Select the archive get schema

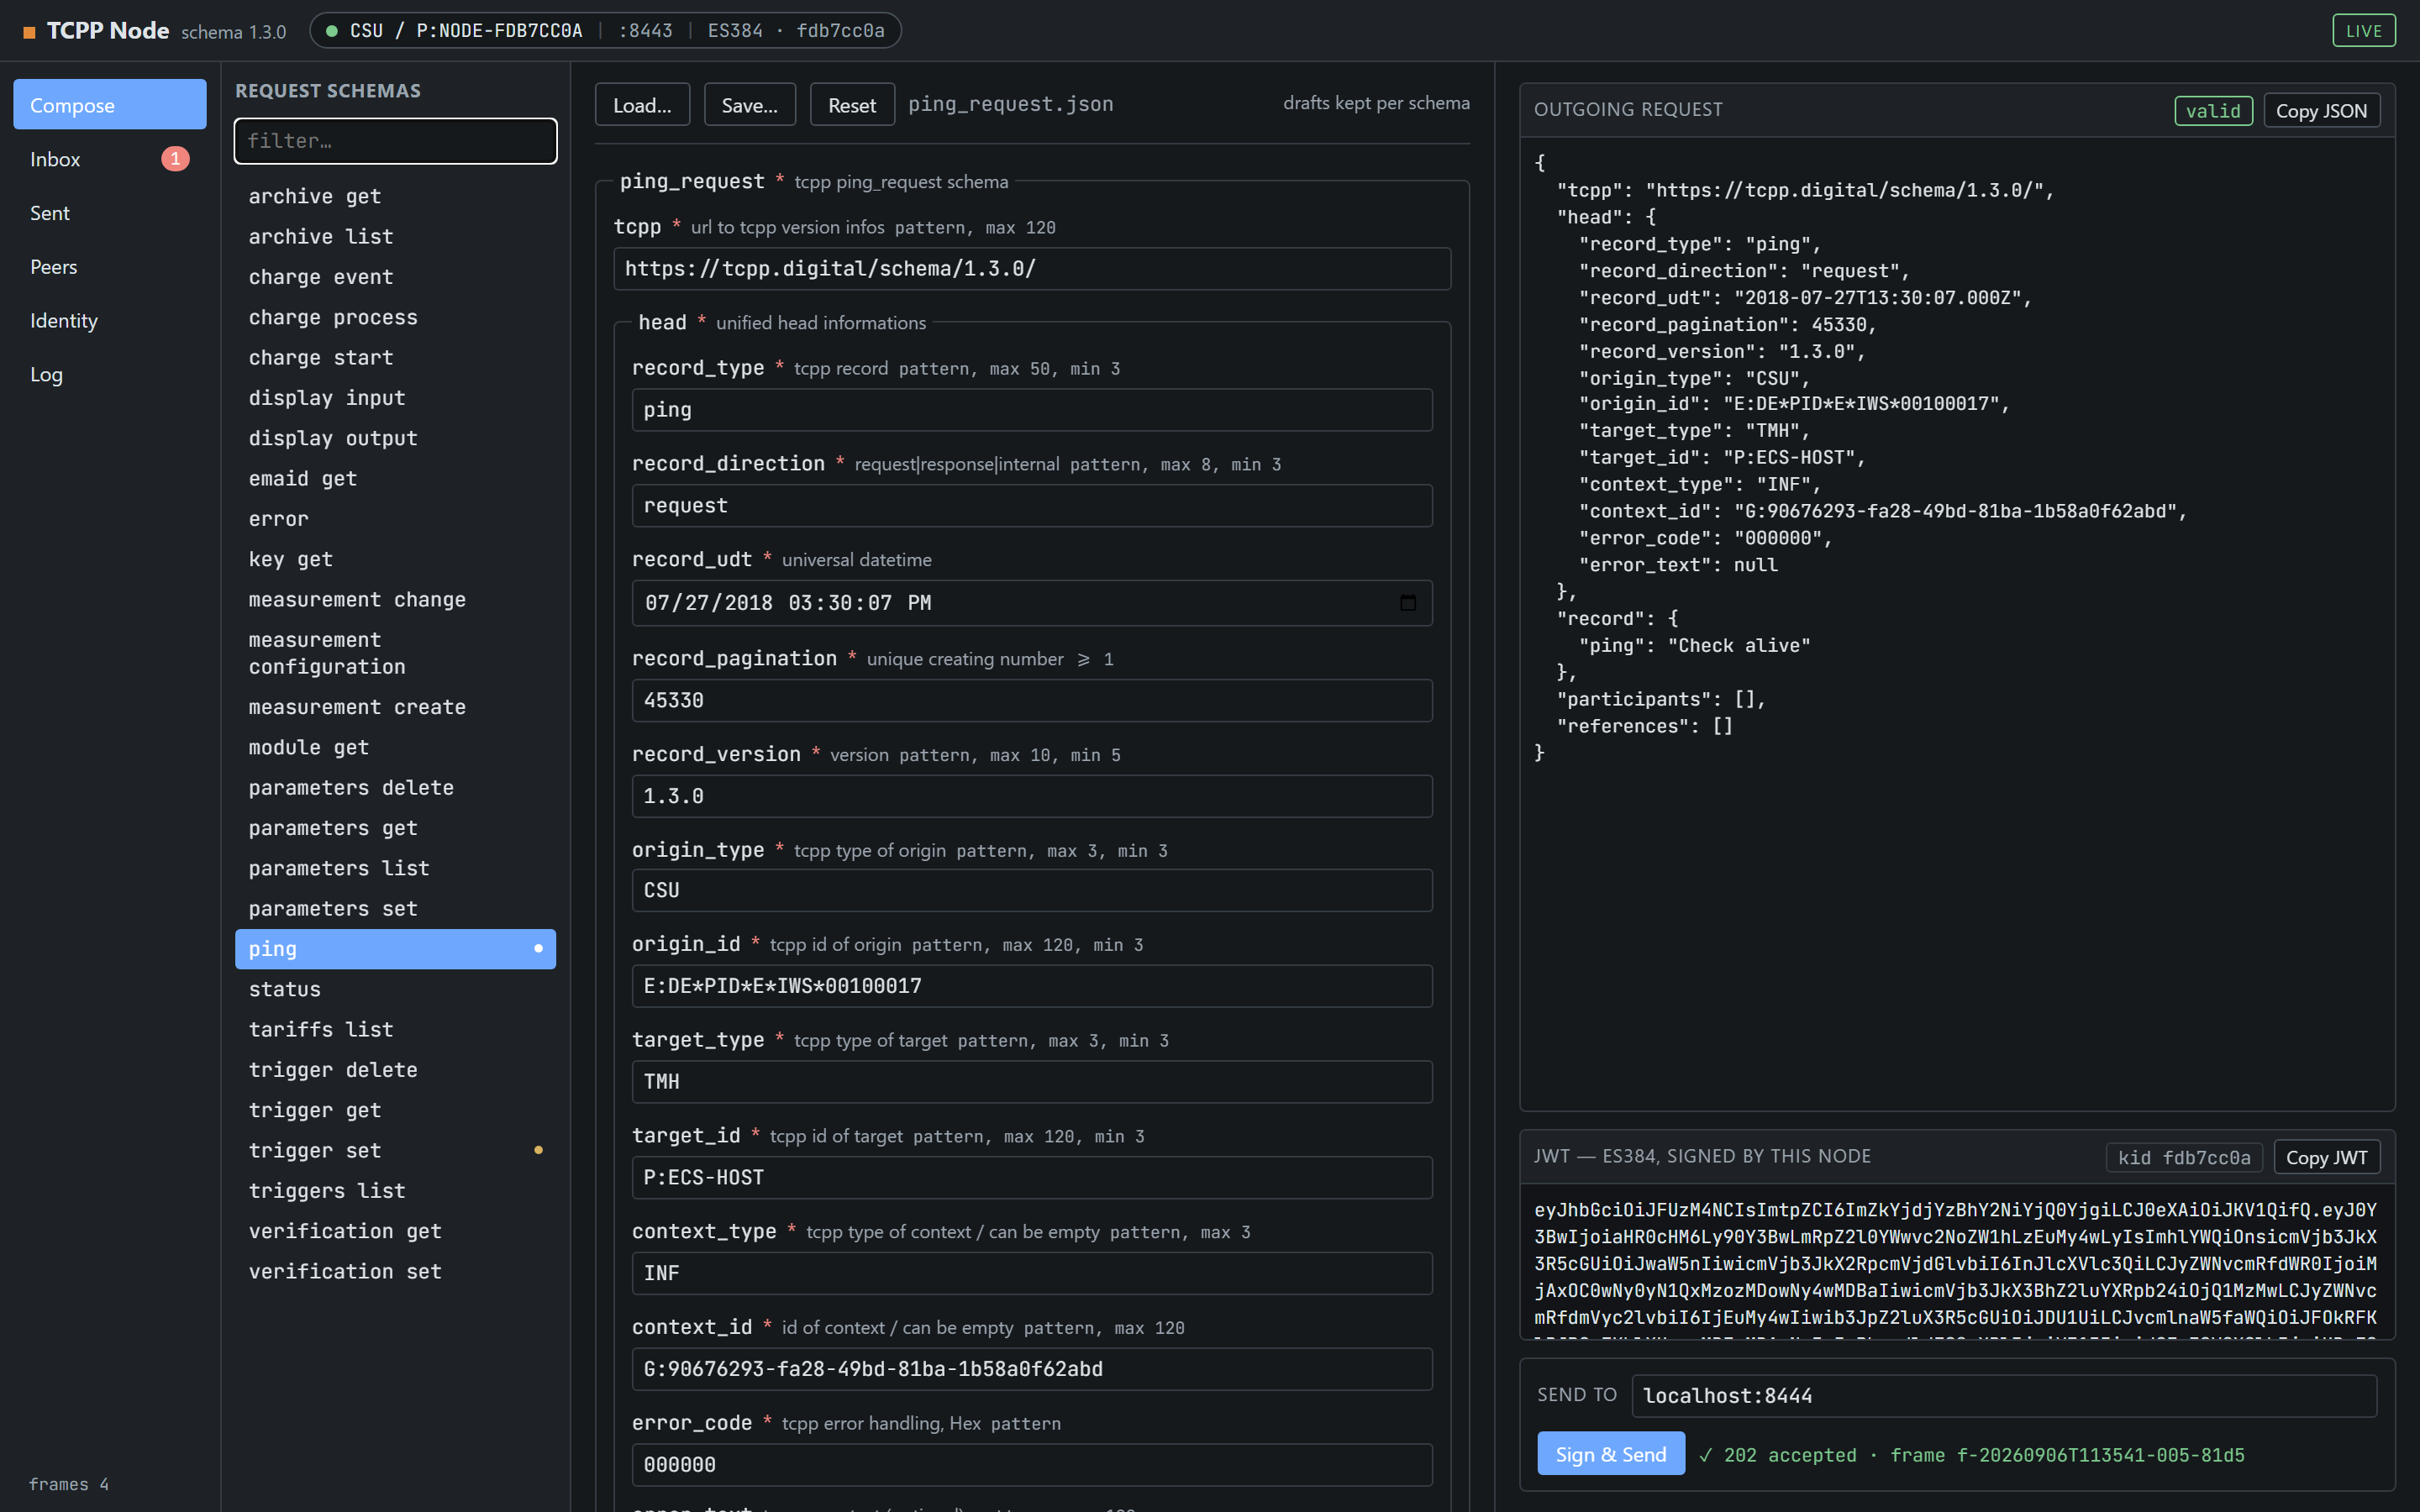[395, 197]
